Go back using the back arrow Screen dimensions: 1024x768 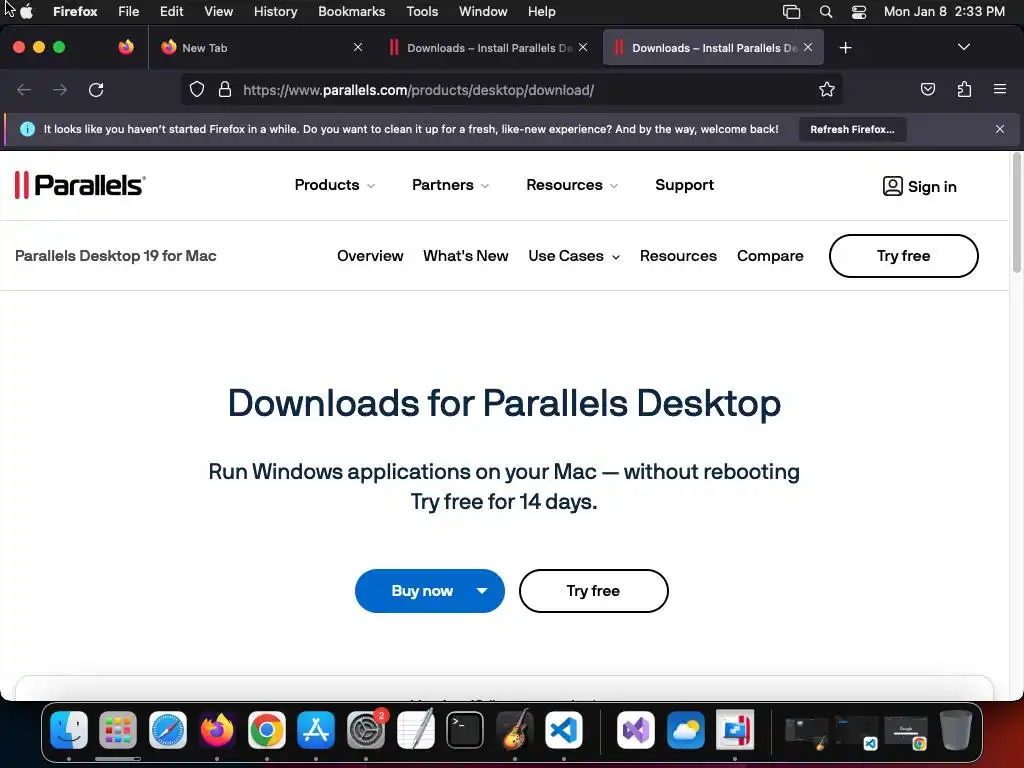pos(24,90)
